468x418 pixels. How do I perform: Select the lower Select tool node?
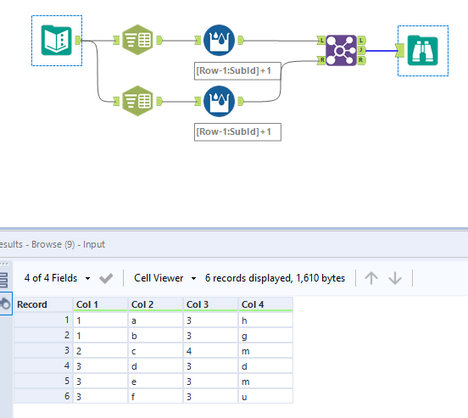click(138, 101)
